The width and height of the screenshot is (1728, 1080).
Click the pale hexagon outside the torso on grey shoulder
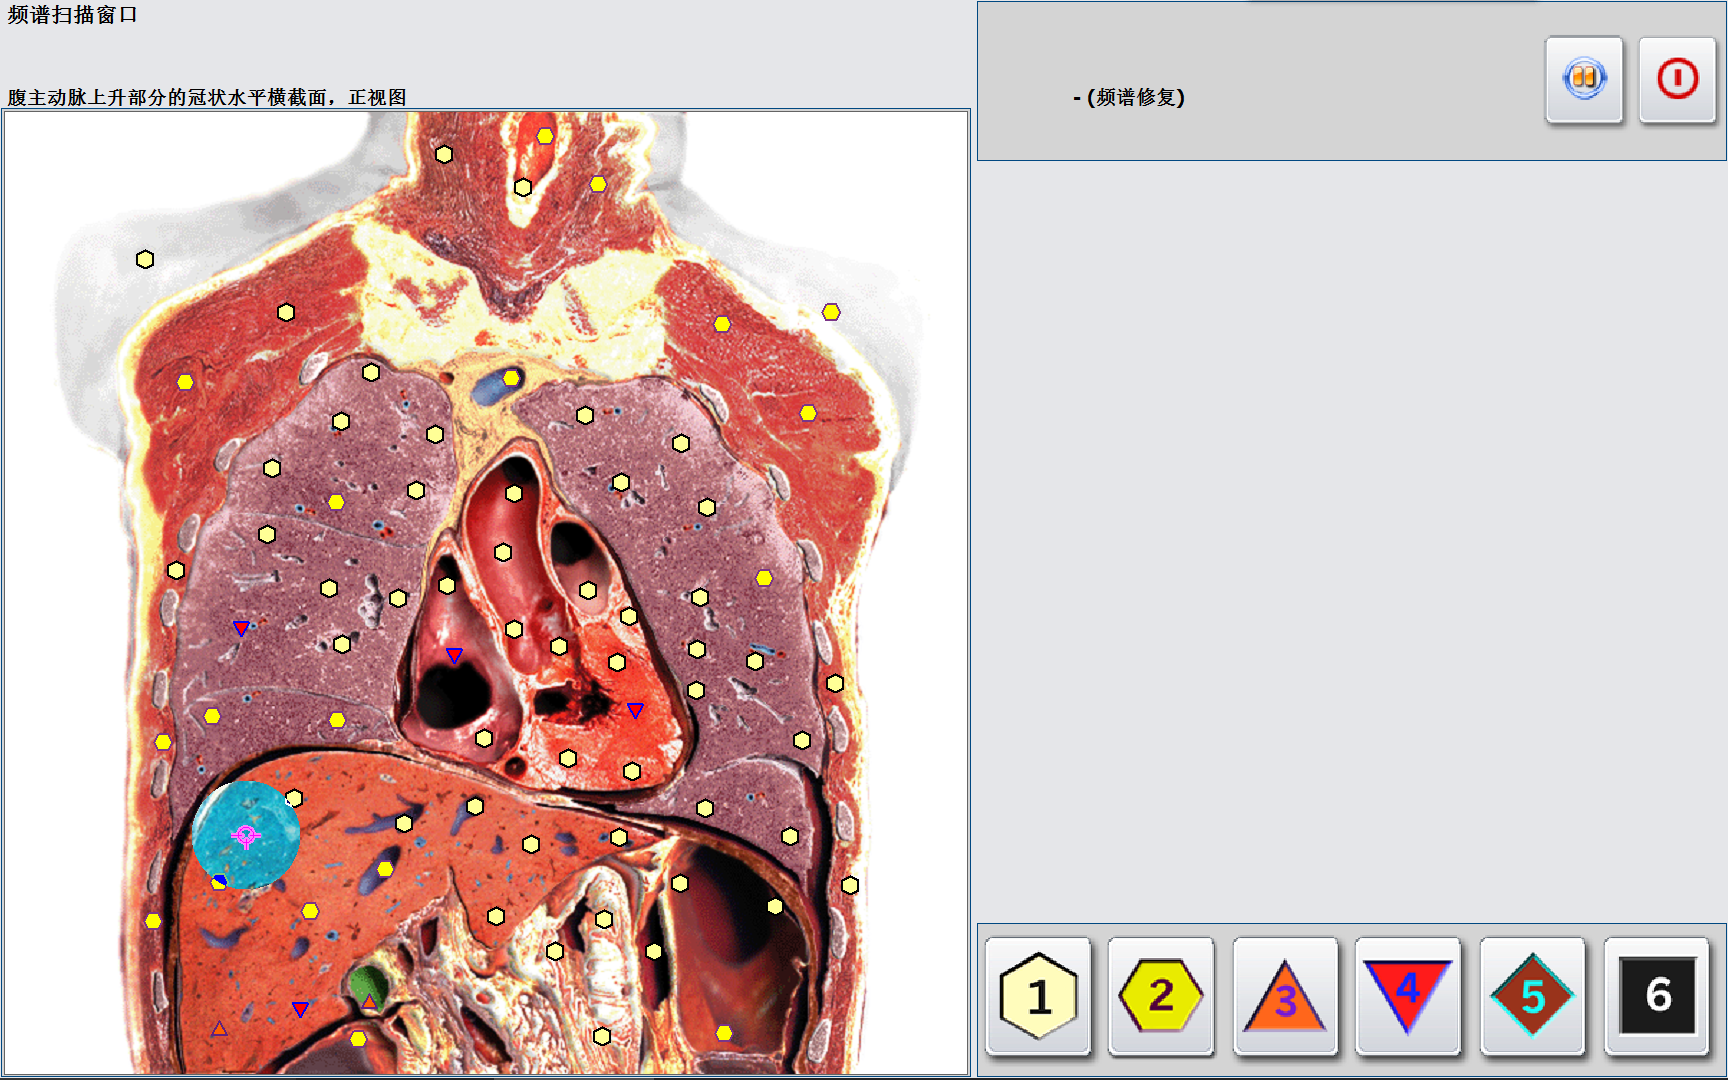(x=145, y=259)
